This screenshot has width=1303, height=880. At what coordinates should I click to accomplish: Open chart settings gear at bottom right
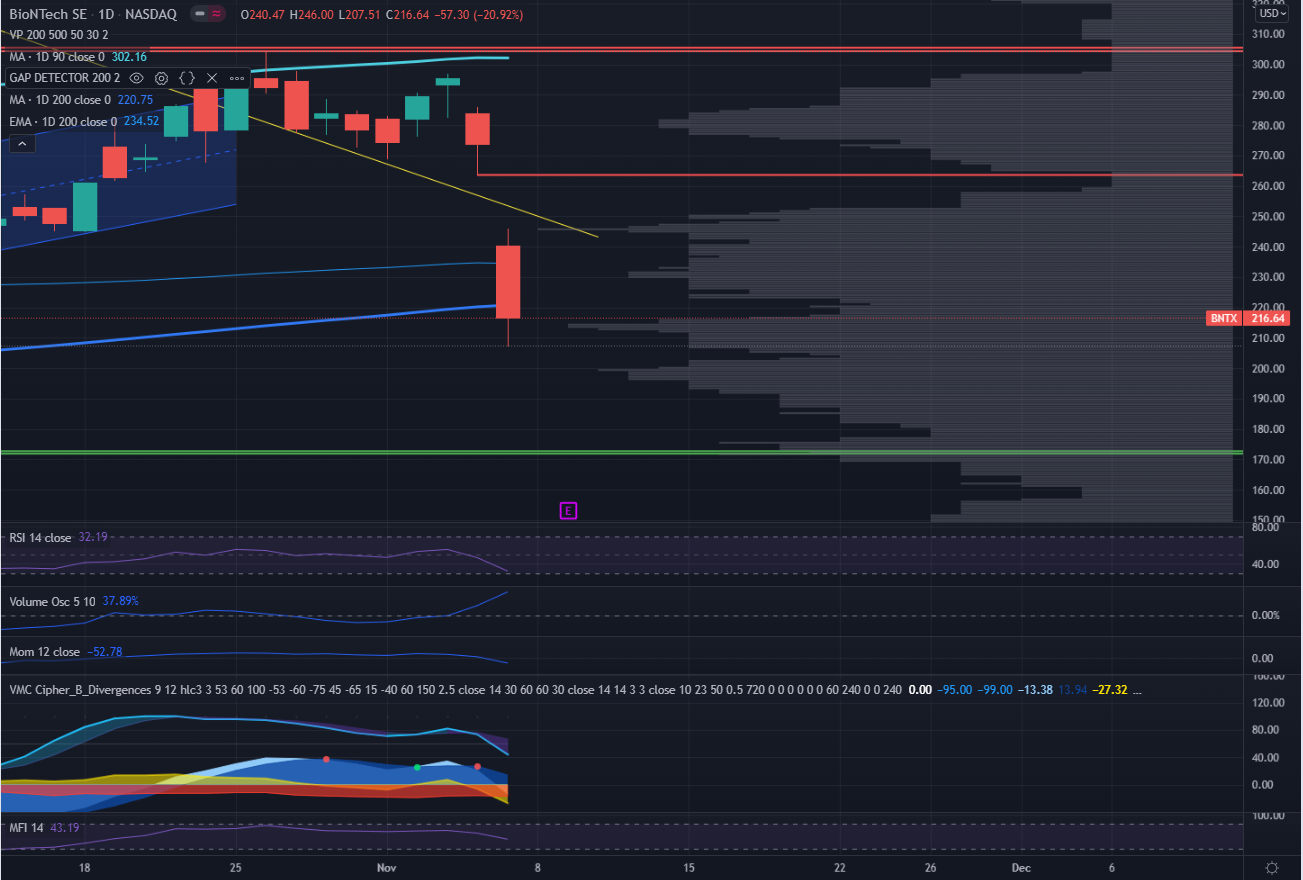coord(1271,866)
